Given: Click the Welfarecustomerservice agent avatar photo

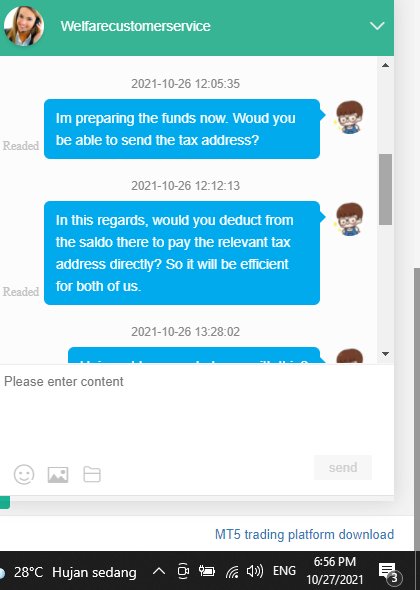Looking at the screenshot, I should [x=24, y=26].
